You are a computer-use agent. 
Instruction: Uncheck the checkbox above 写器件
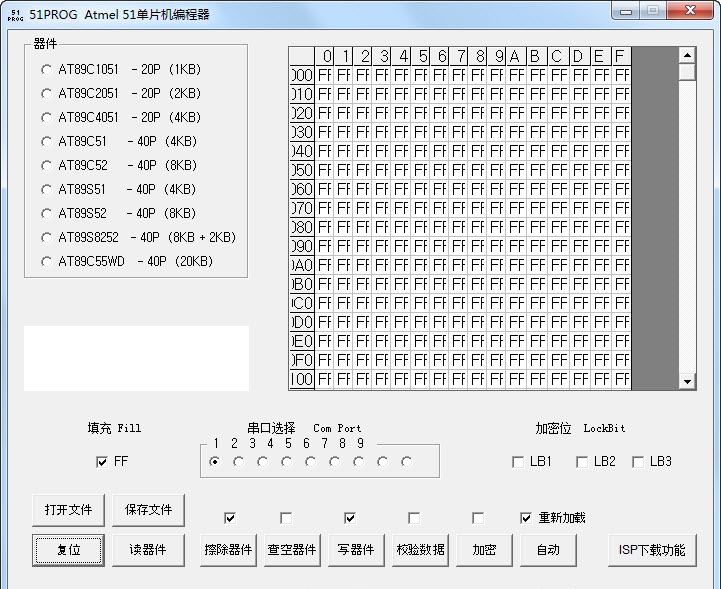pyautogui.click(x=349, y=518)
